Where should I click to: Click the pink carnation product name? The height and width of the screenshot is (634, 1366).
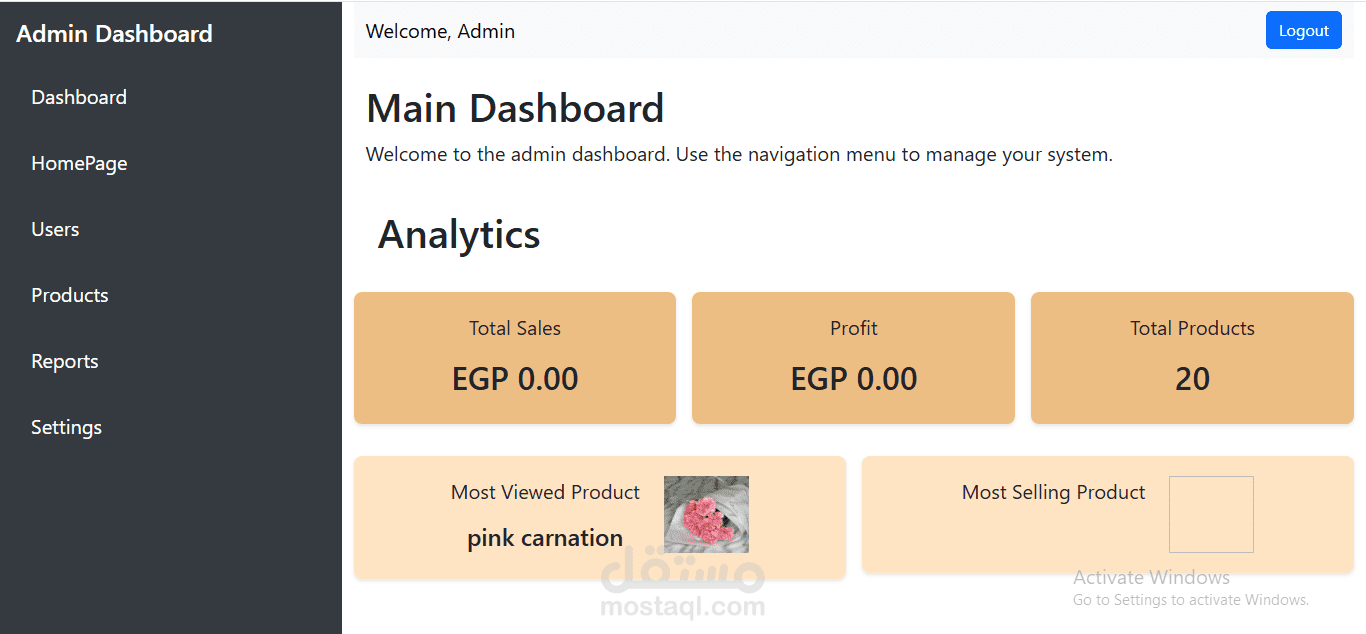545,538
